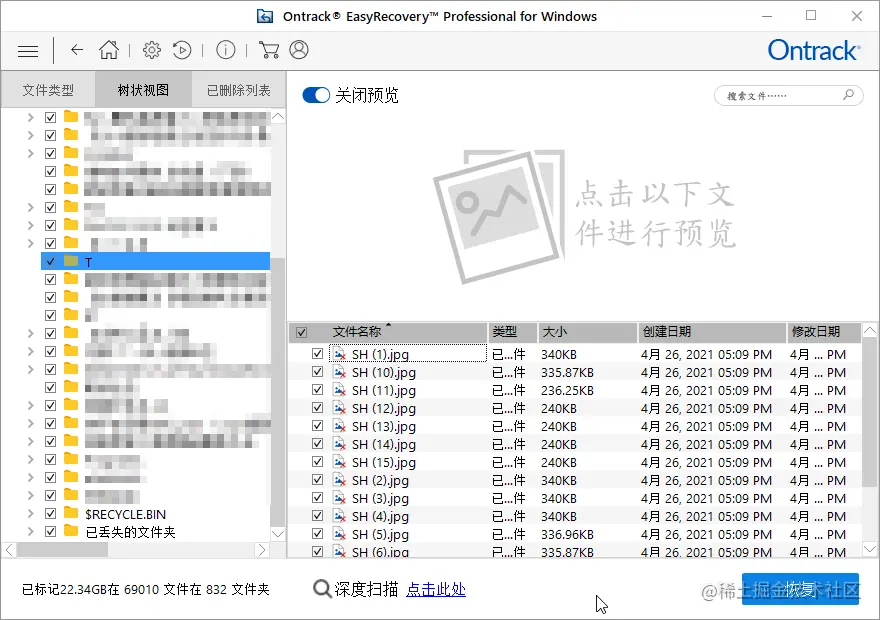Click the SH (2).jpg file icon
The height and width of the screenshot is (620, 880).
click(339, 480)
